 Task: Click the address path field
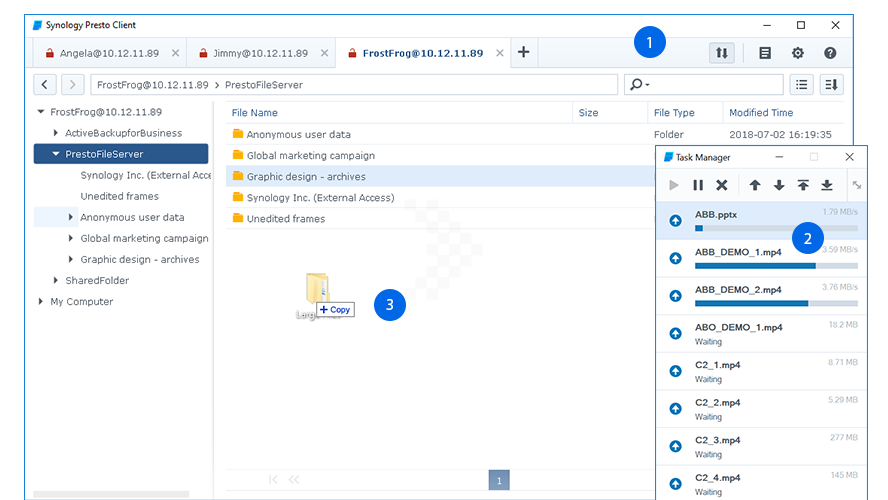point(354,85)
